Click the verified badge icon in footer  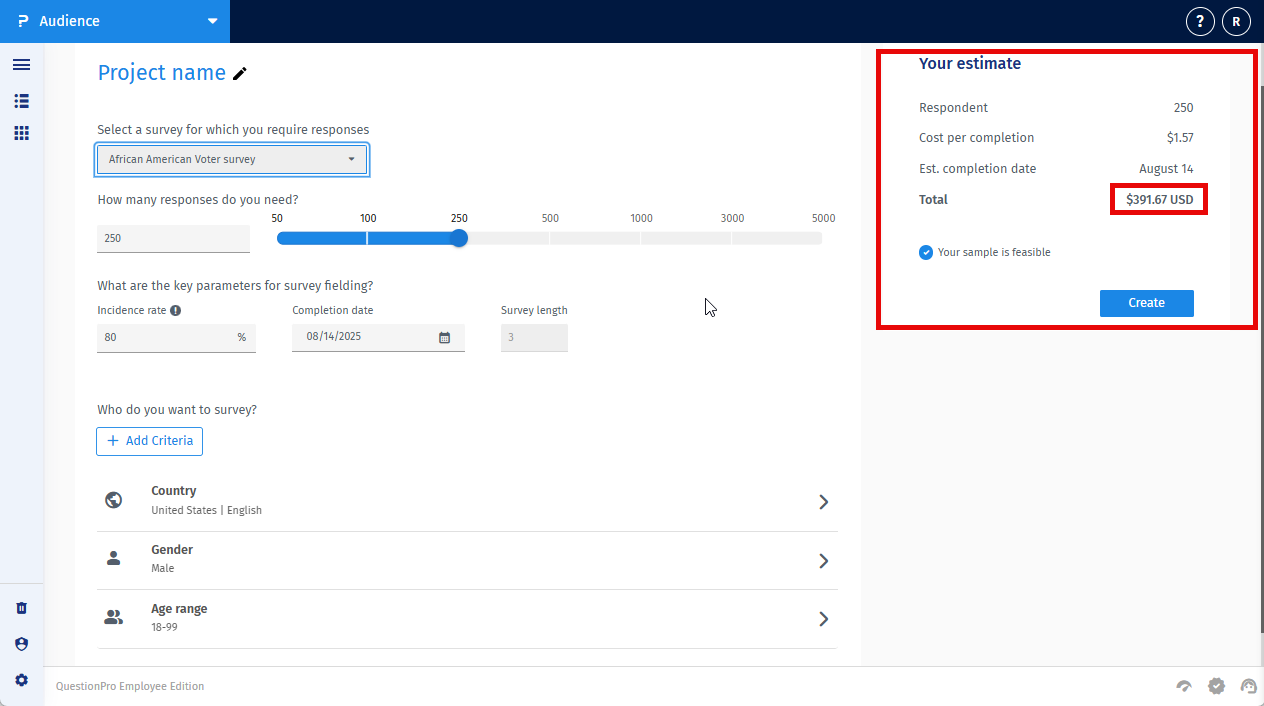pyautogui.click(x=1216, y=686)
